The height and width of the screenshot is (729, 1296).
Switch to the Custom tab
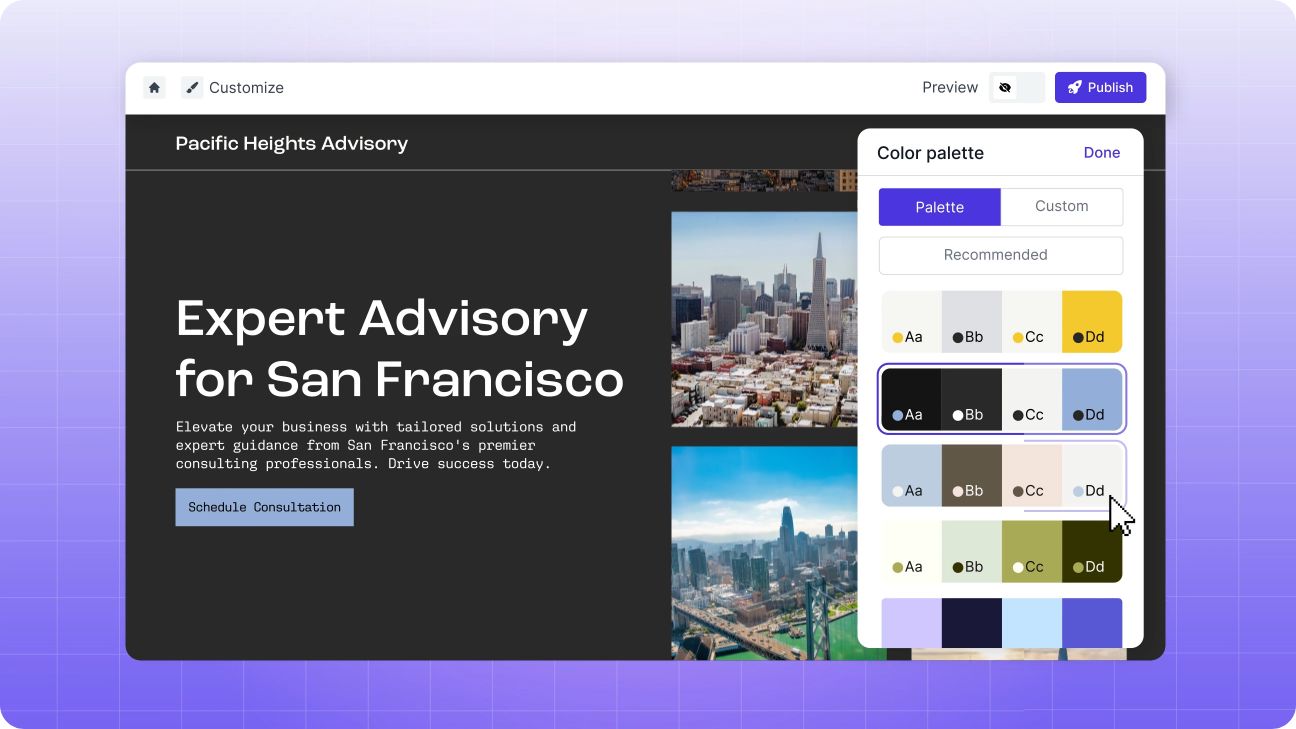1061,206
